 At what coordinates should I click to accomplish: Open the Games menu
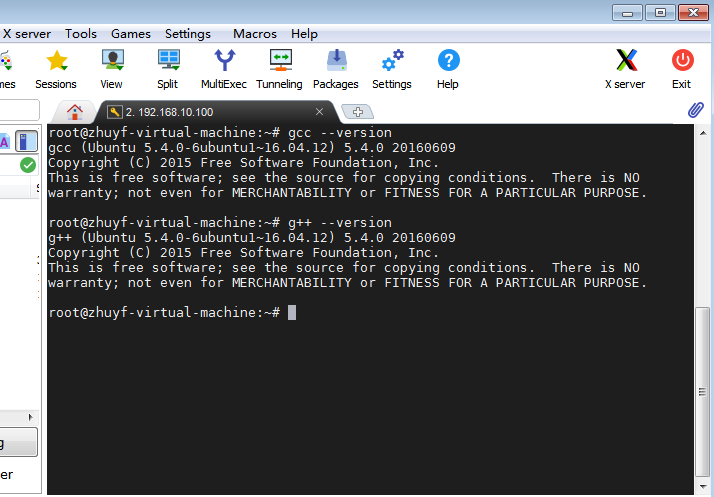coord(131,34)
